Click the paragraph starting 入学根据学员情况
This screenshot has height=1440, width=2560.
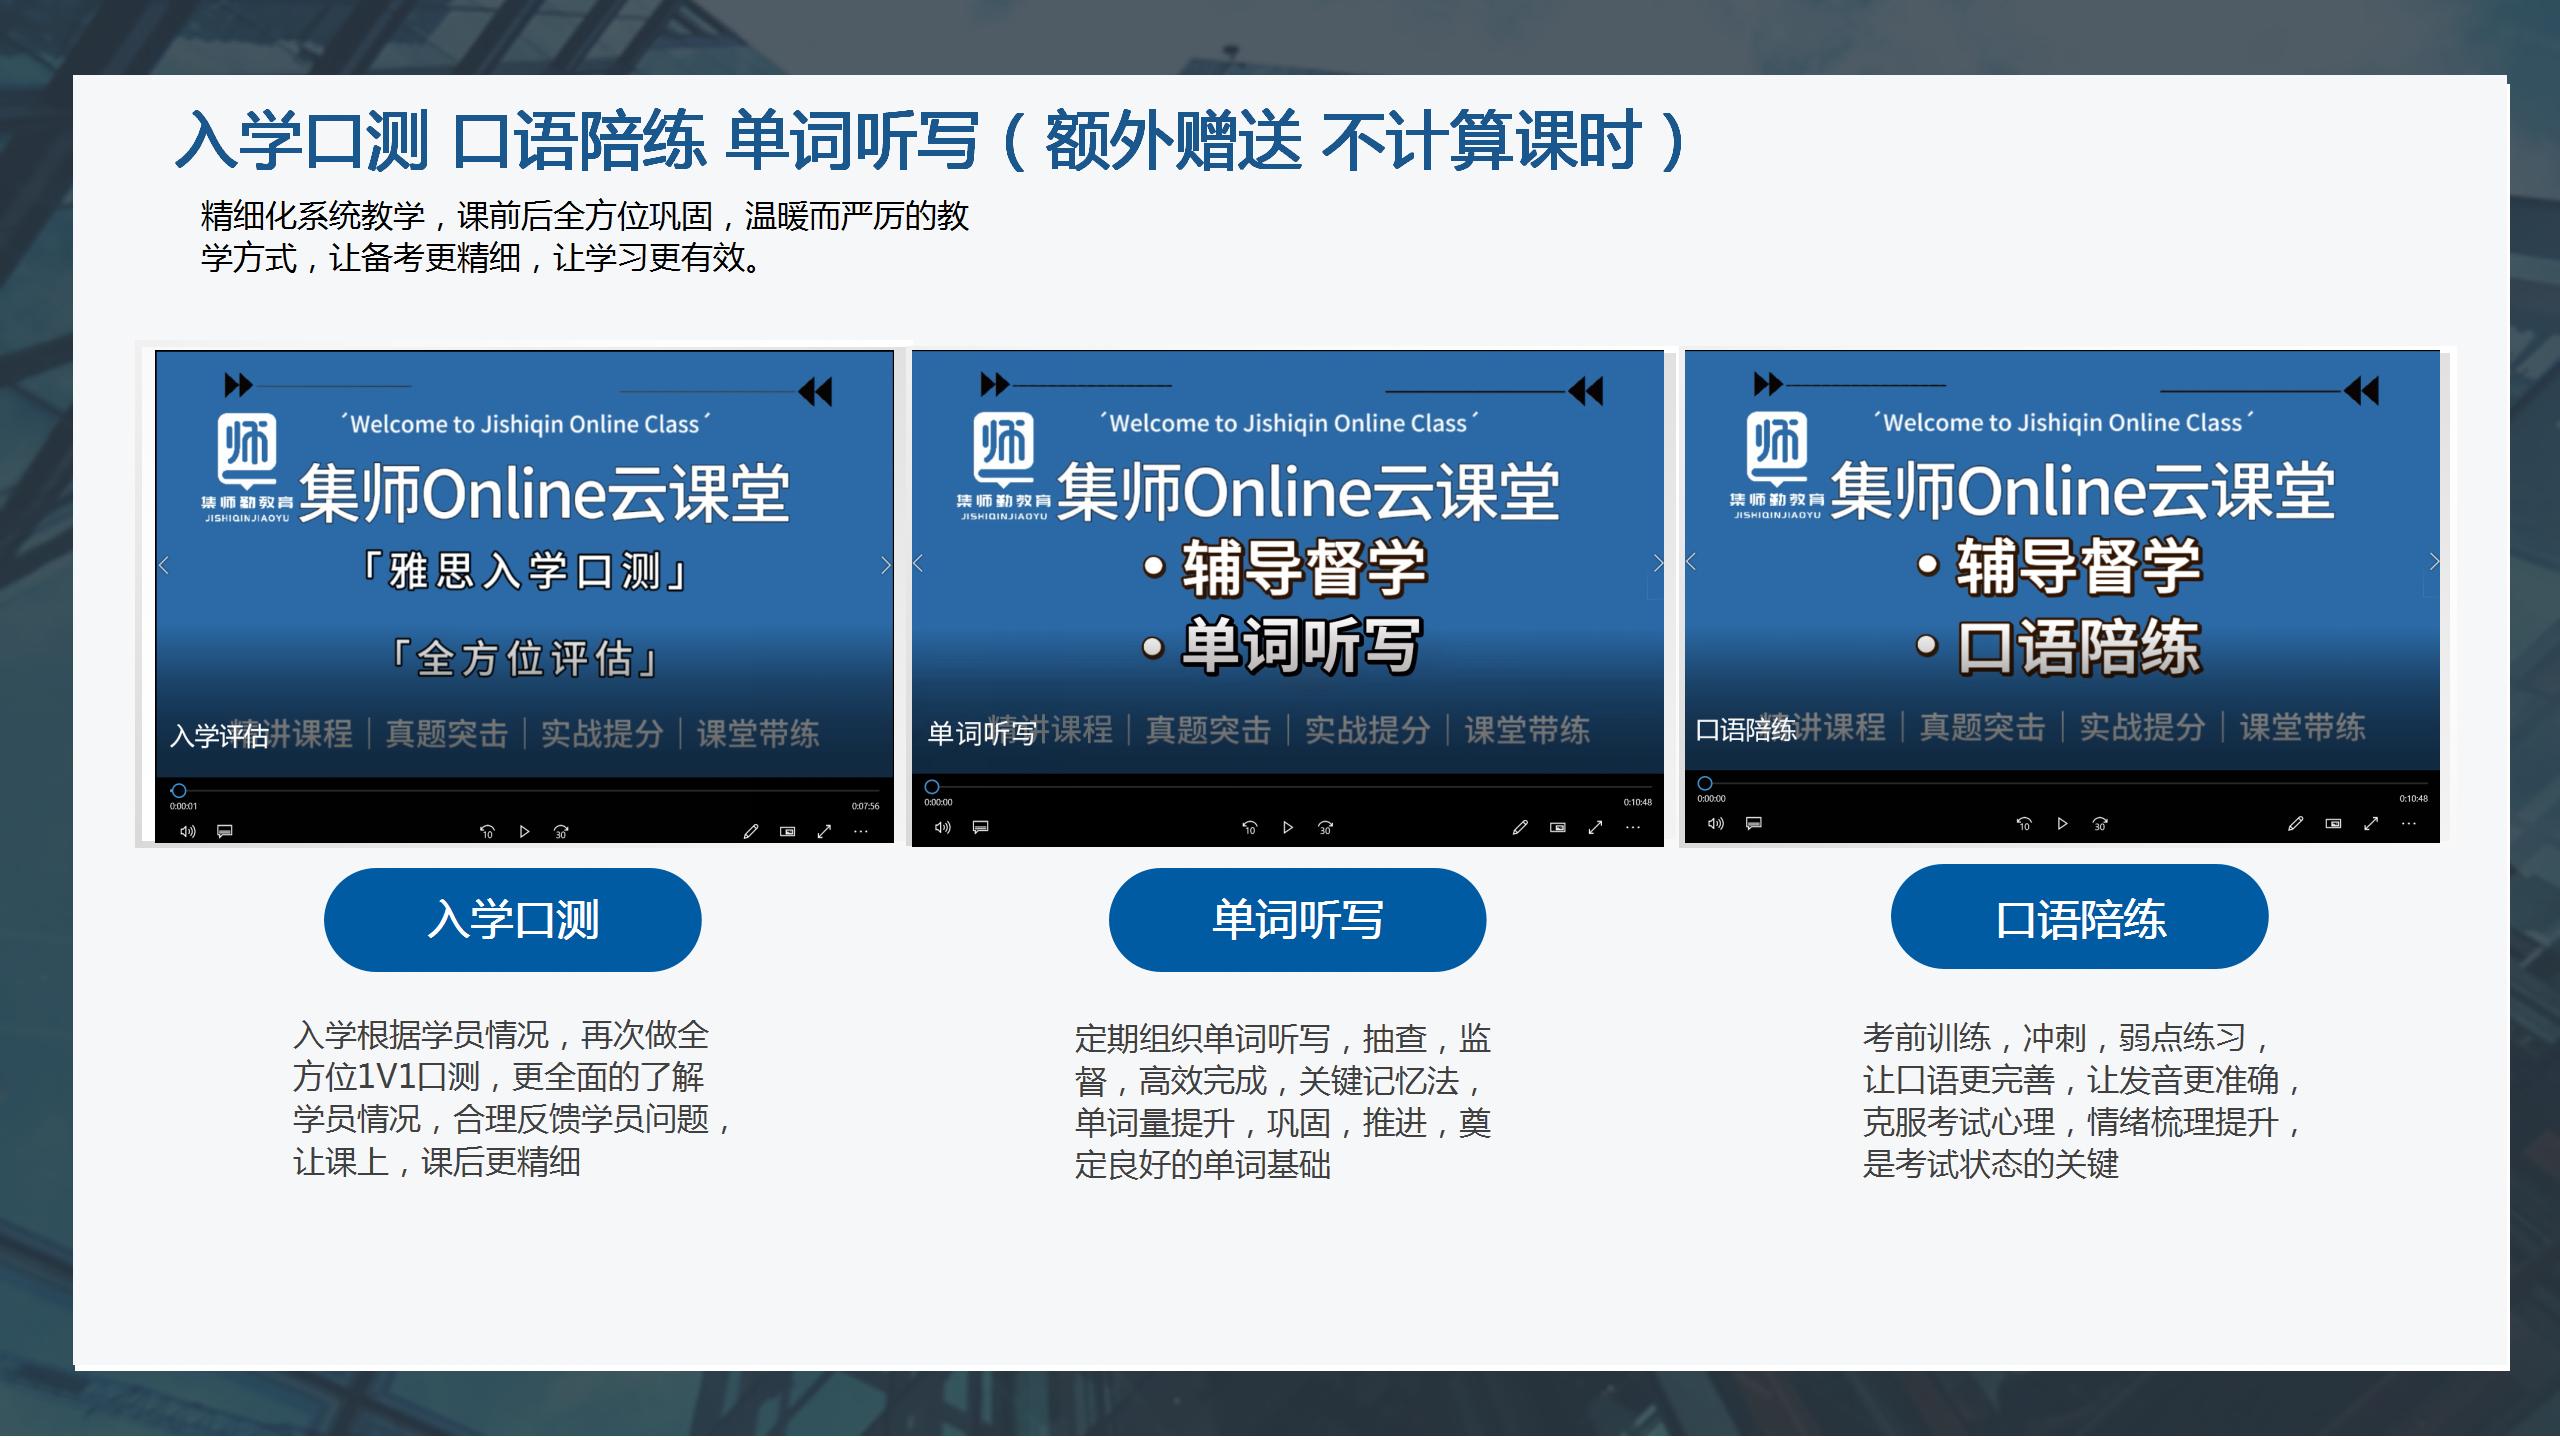[x=513, y=1098]
